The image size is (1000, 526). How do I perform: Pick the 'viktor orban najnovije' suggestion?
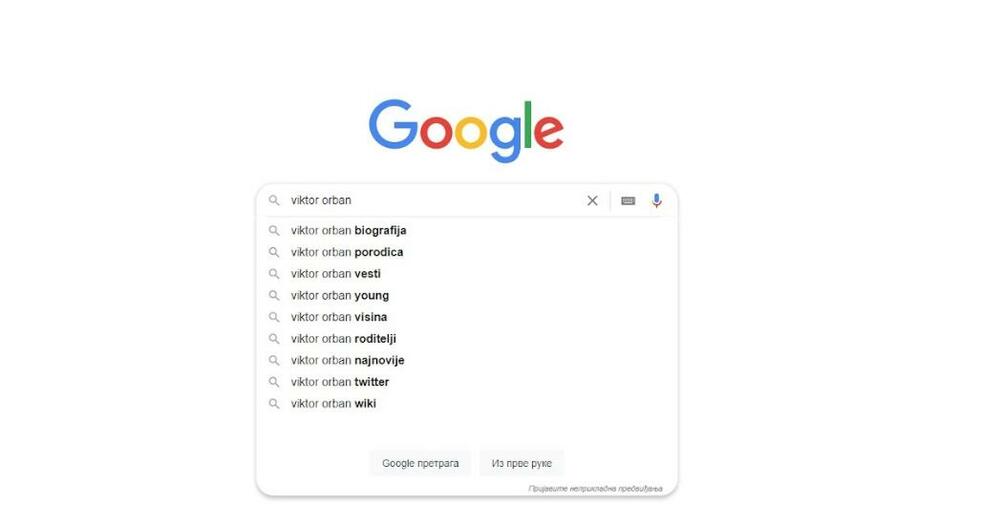348,361
